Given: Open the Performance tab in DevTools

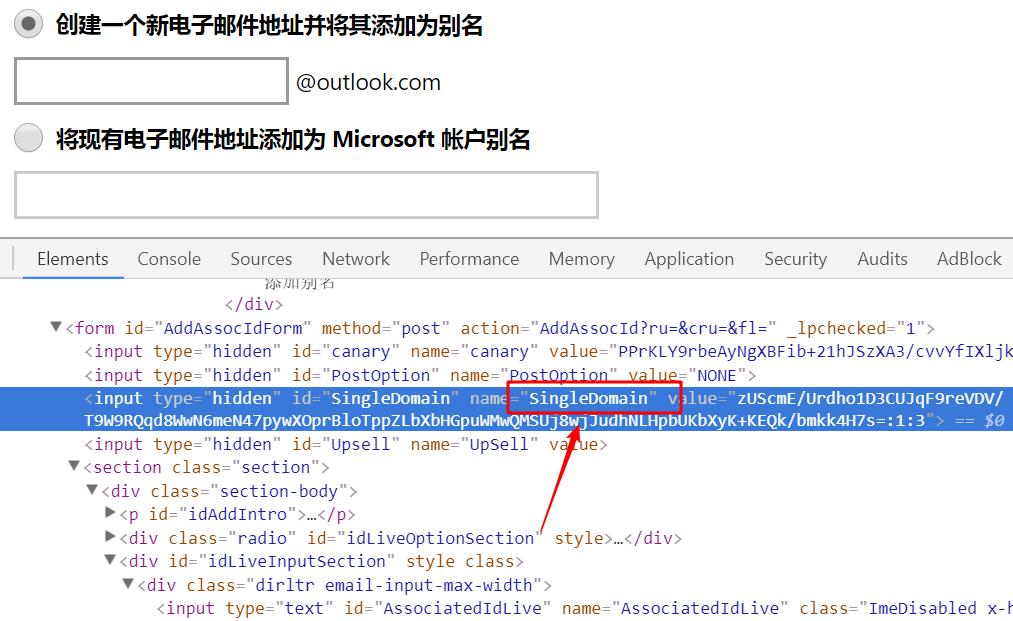Looking at the screenshot, I should [469, 259].
